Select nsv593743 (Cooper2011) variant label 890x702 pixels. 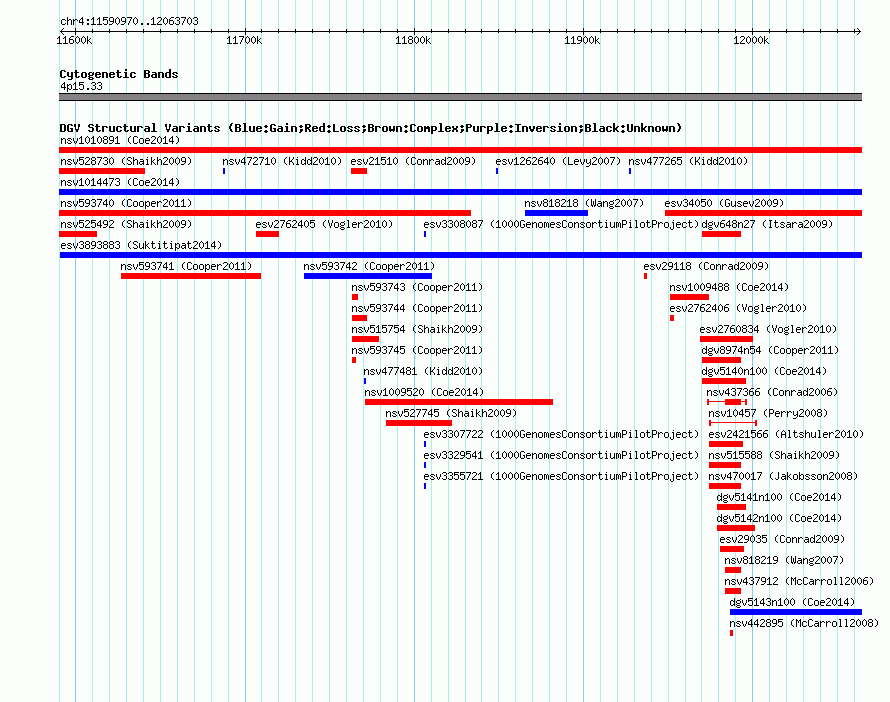tap(417, 287)
